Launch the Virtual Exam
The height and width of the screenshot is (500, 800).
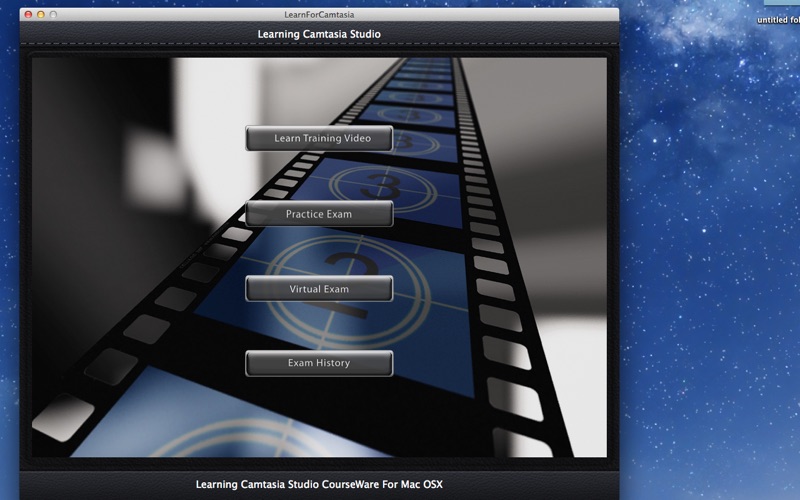coord(319,289)
